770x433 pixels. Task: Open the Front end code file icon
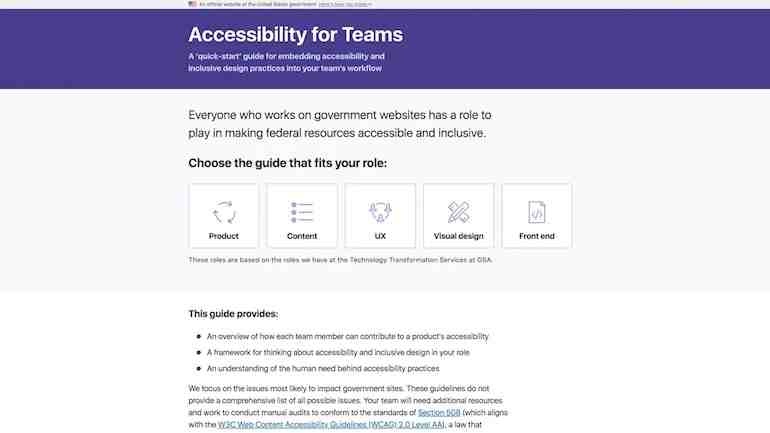click(x=537, y=212)
